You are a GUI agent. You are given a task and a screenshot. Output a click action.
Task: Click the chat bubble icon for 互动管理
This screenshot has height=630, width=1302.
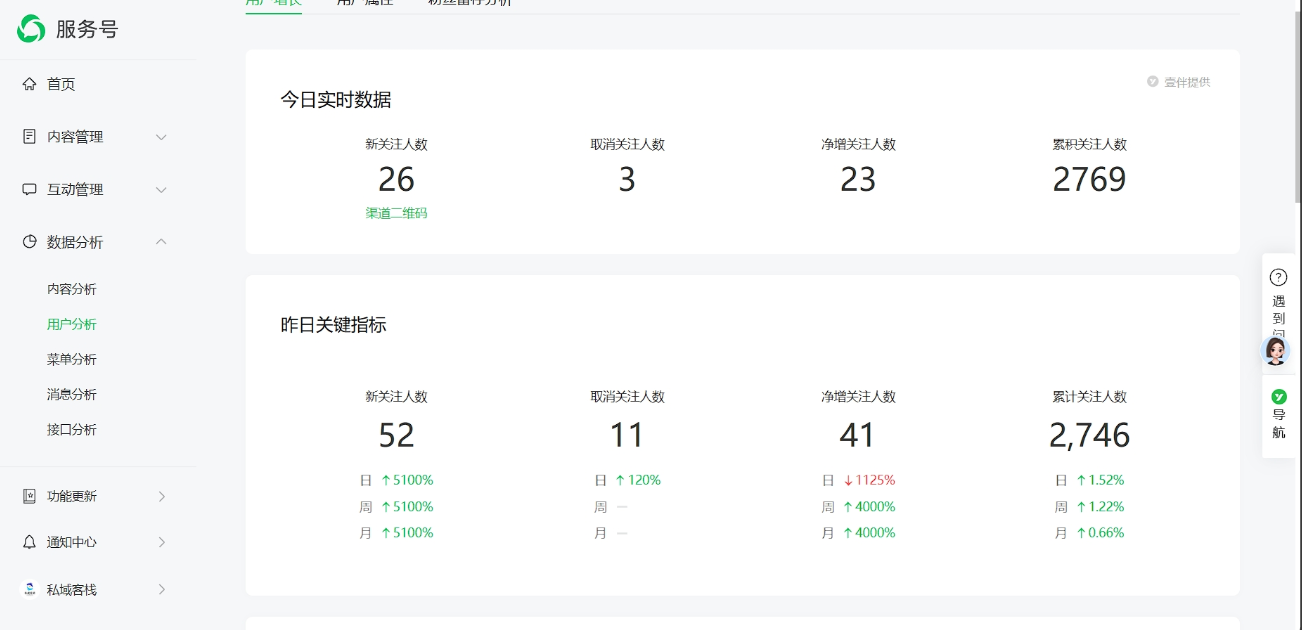point(29,190)
